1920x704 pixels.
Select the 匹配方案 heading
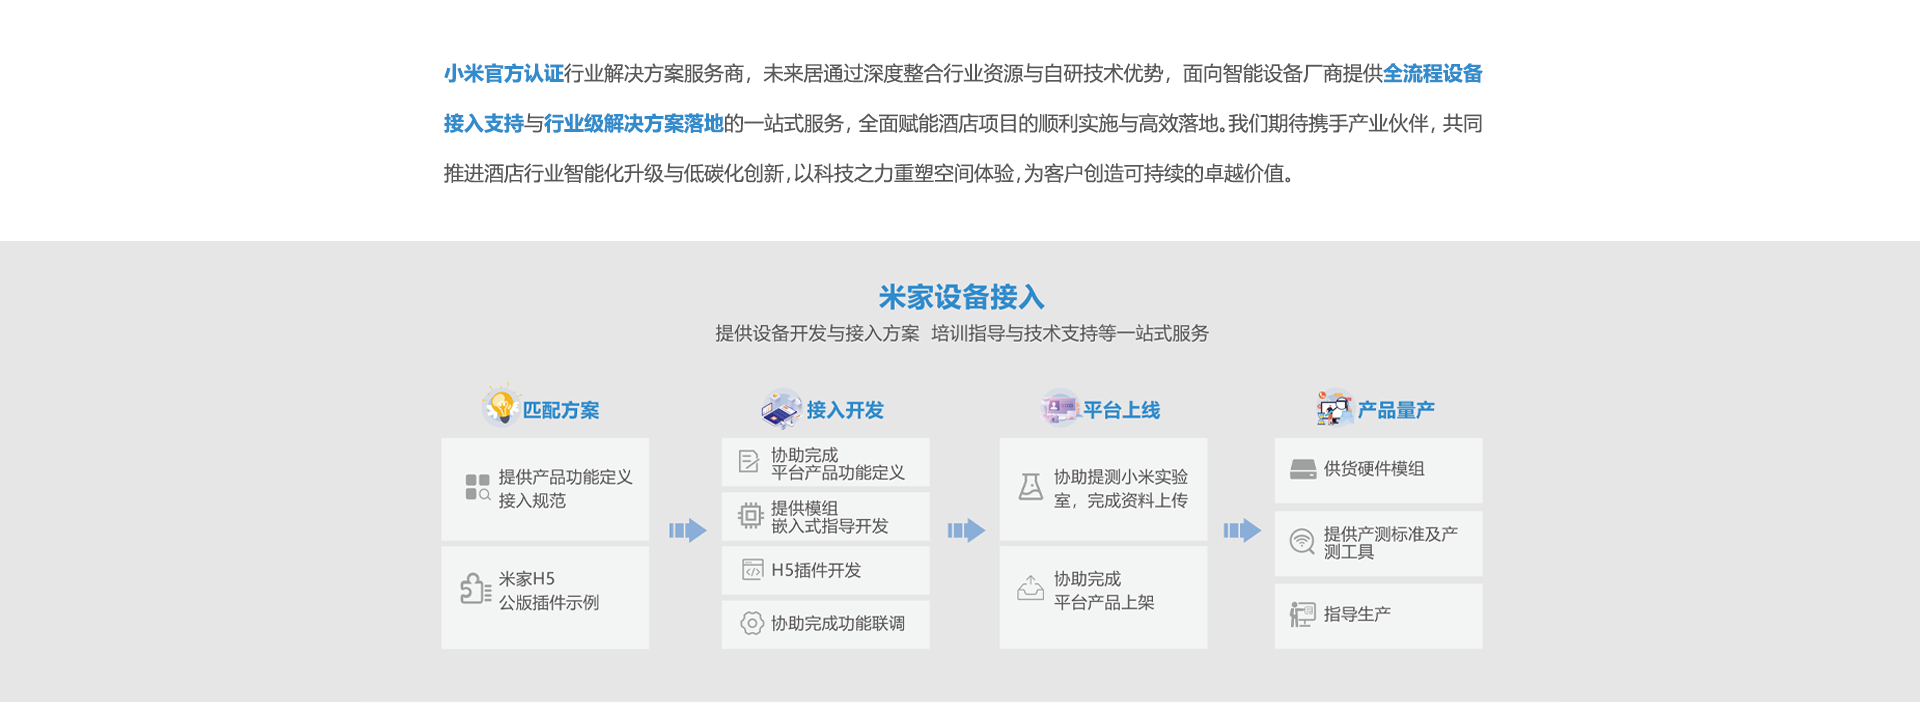[x=561, y=410]
